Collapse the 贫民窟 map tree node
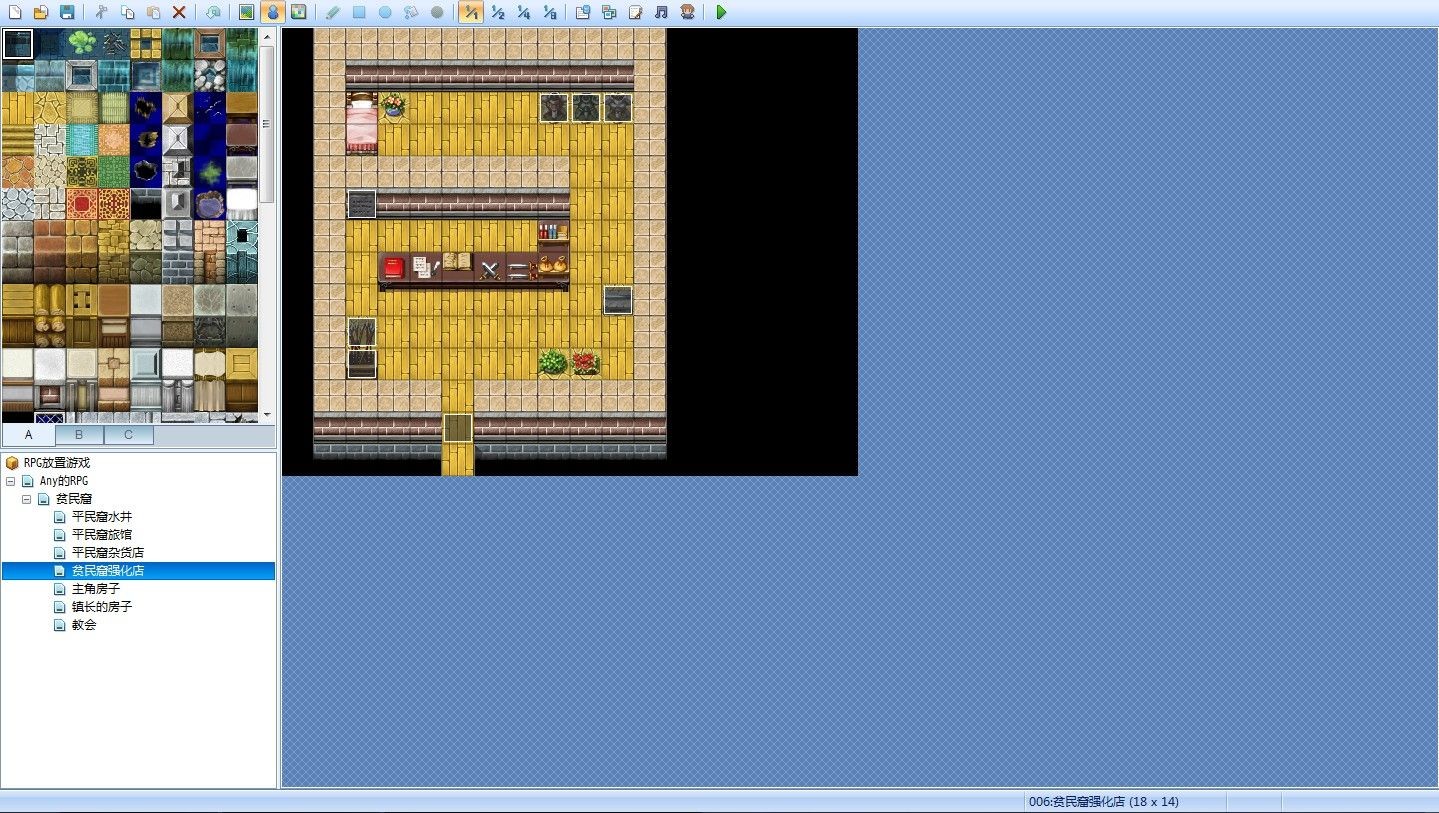1439x813 pixels. (27, 499)
